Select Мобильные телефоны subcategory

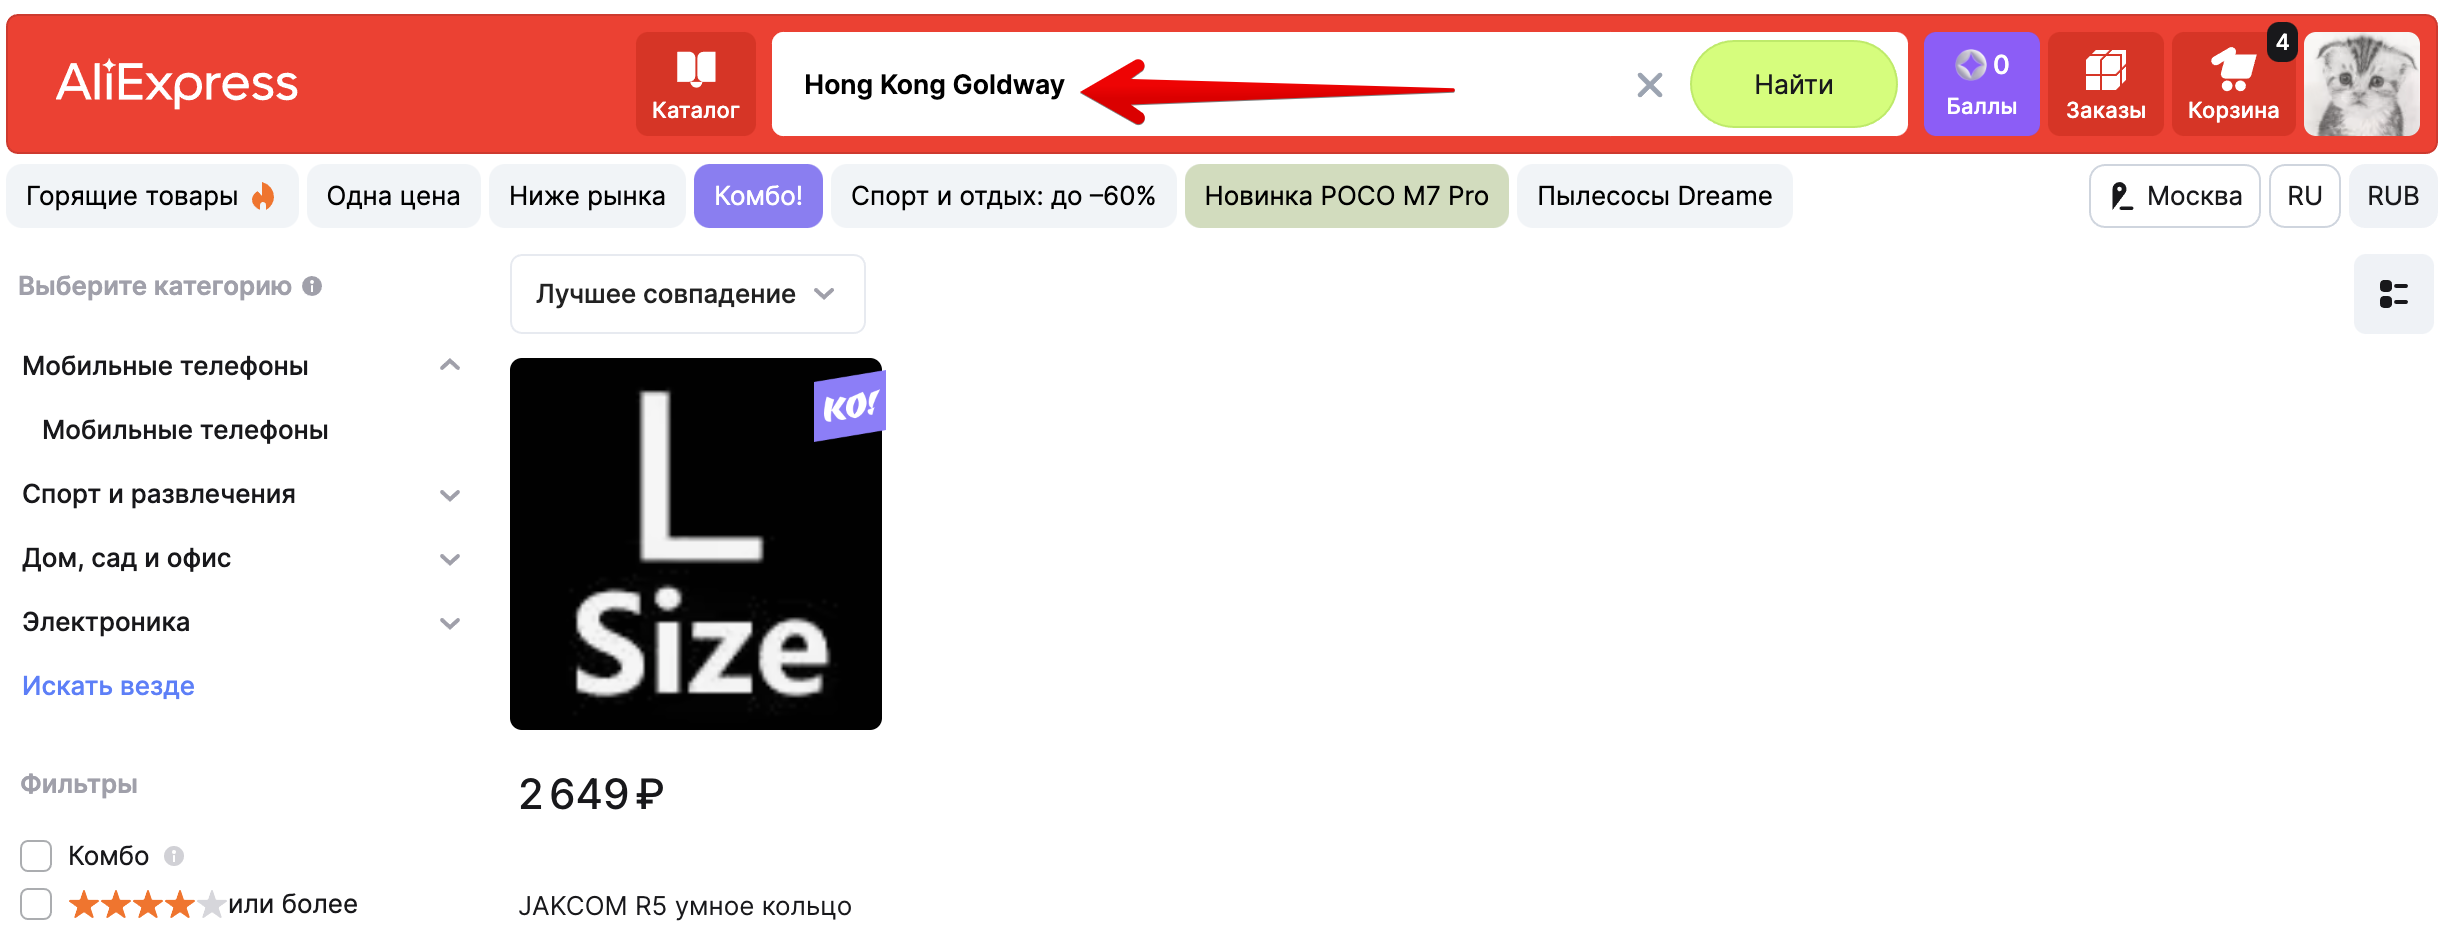[x=185, y=430]
